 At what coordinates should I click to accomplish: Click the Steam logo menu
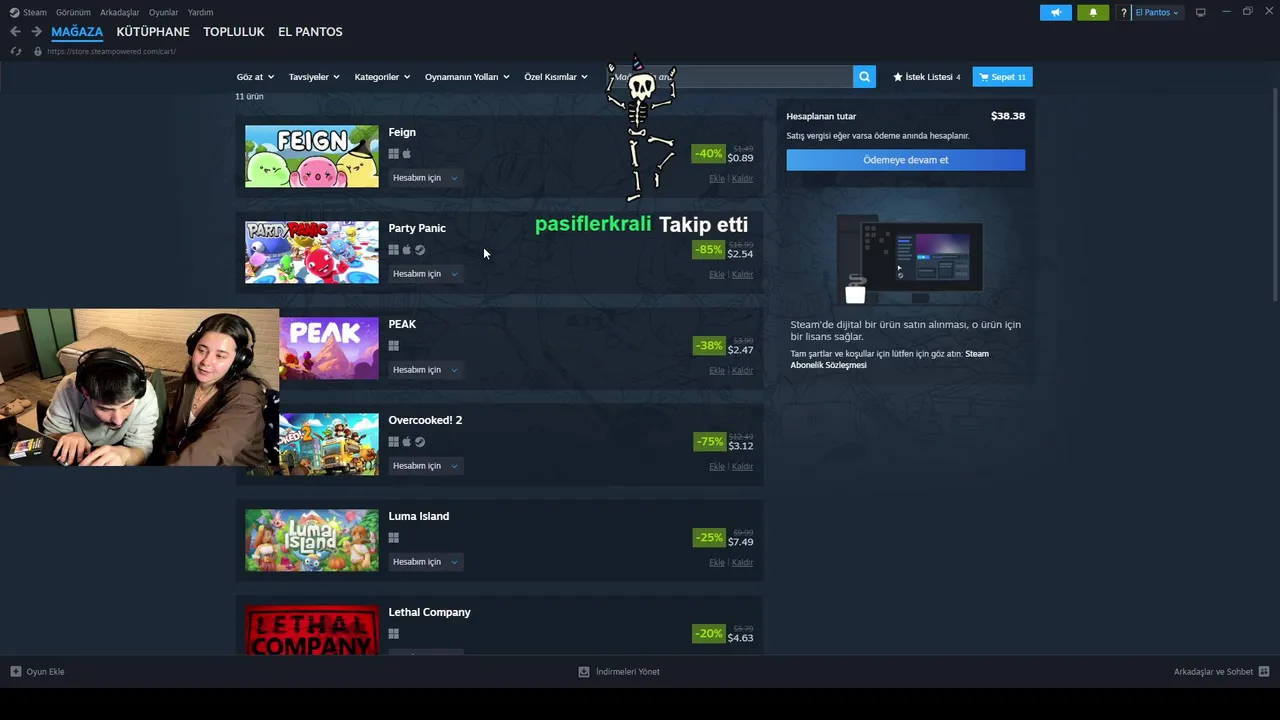(28, 13)
